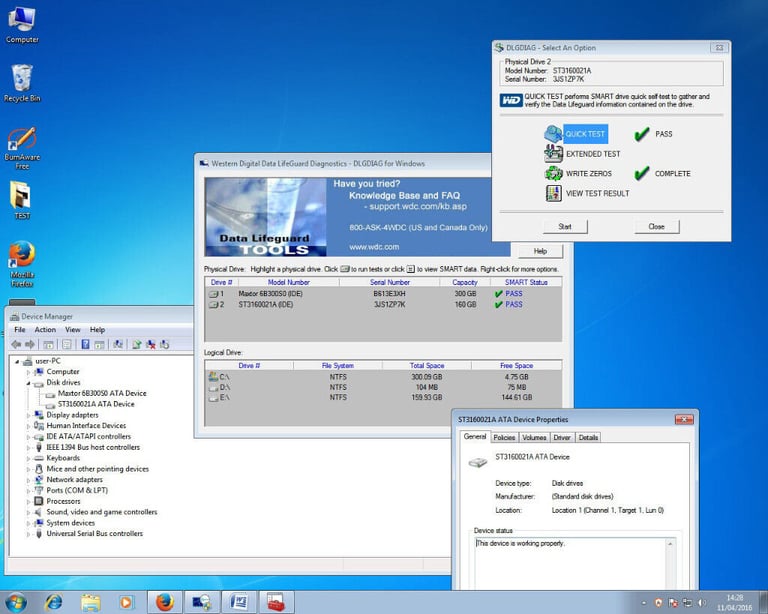The width and height of the screenshot is (768, 614).
Task: Click Show/Hide Console Tree toolbar icon
Action: pos(48,344)
